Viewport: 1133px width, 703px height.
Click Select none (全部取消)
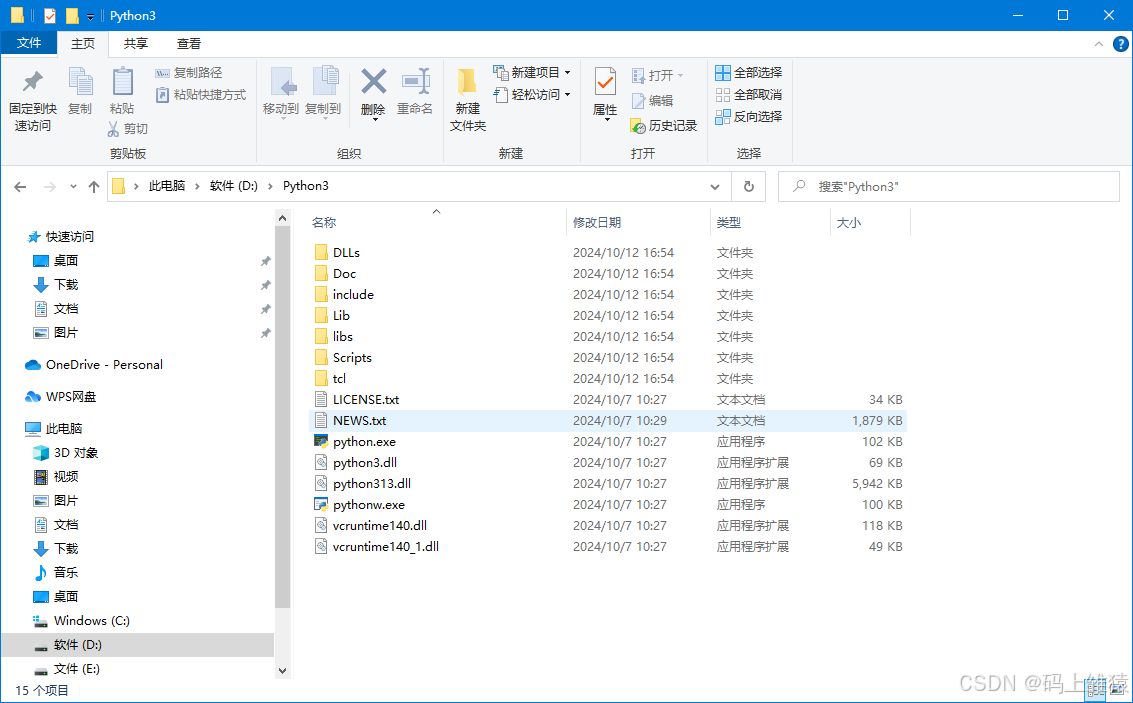tap(749, 95)
